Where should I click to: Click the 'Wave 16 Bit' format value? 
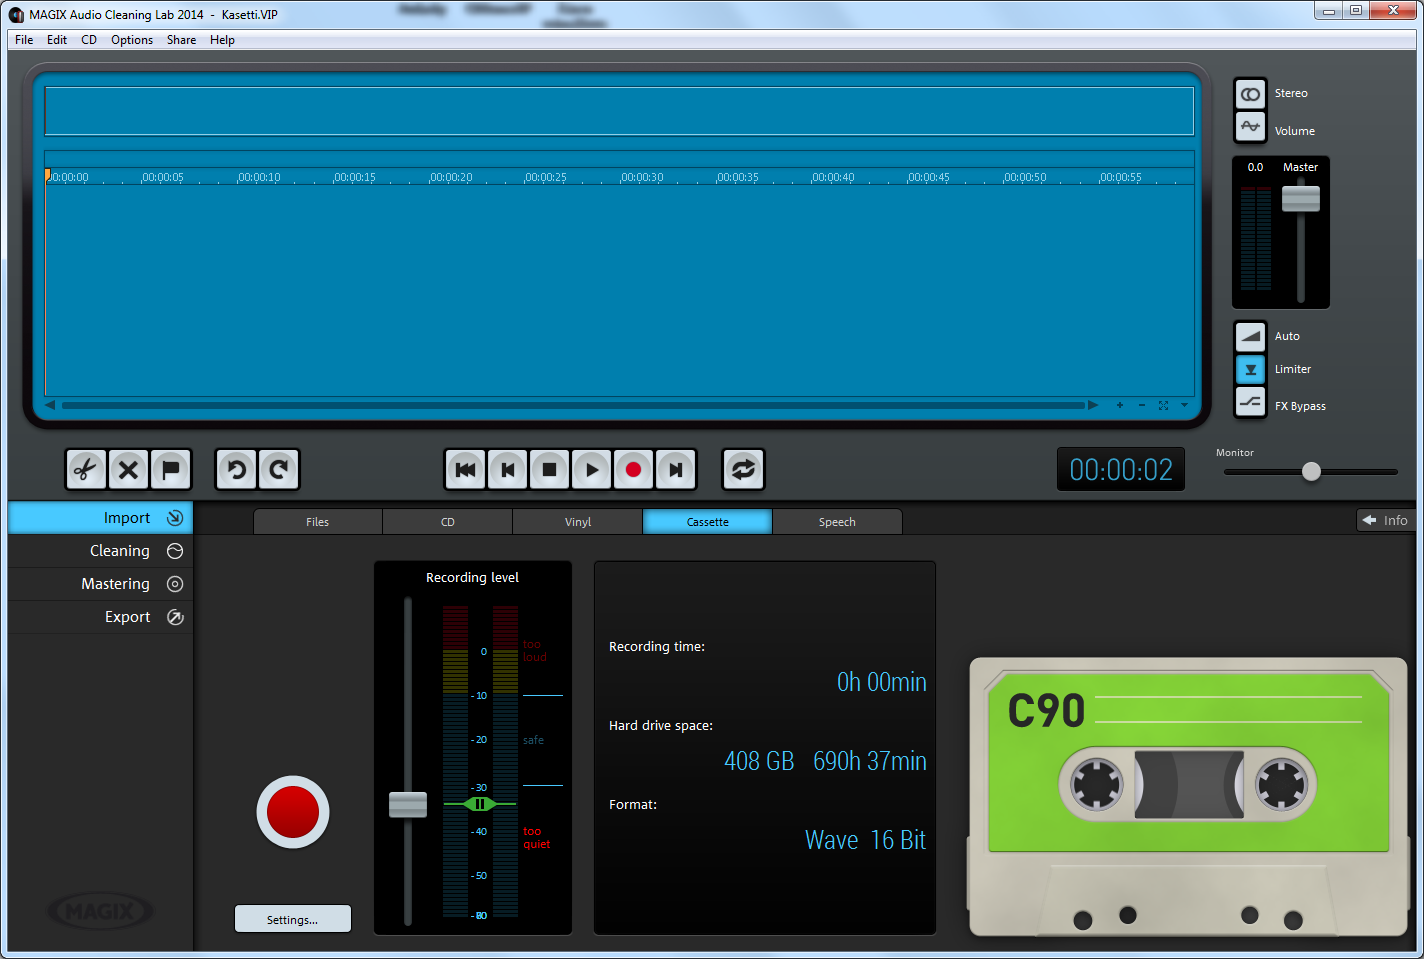pos(866,840)
